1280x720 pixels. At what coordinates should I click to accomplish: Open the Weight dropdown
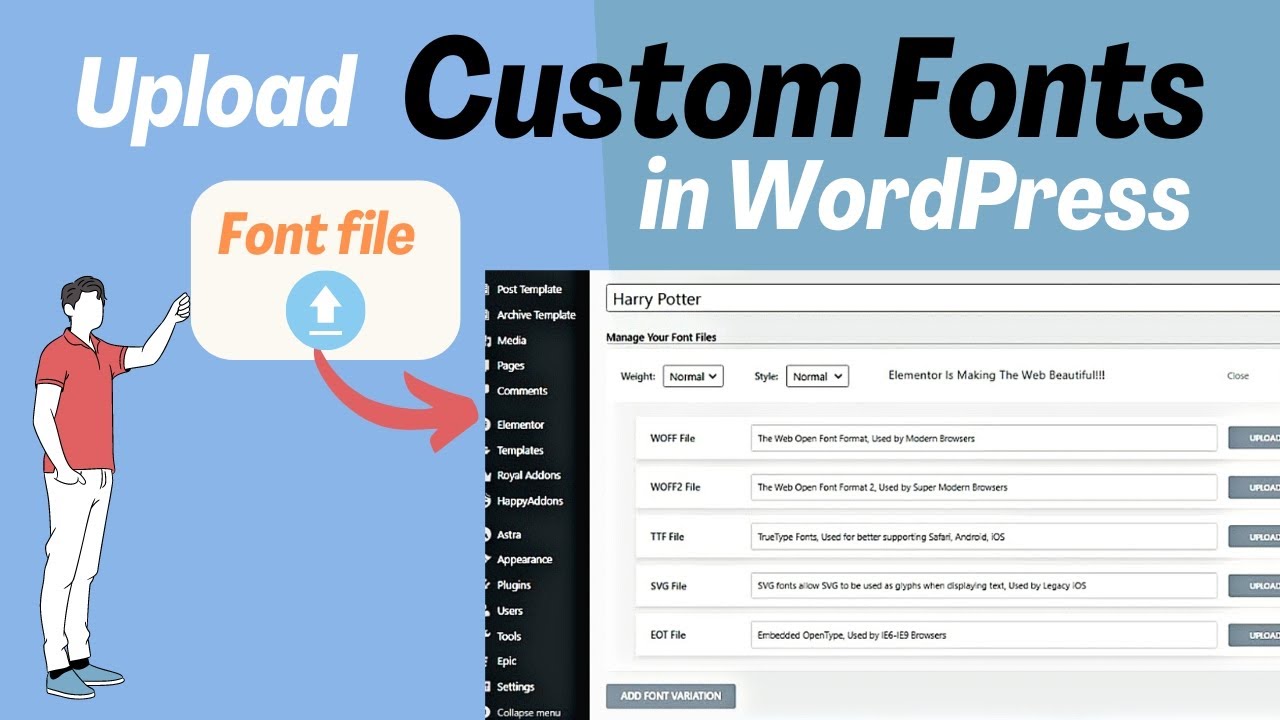(693, 377)
